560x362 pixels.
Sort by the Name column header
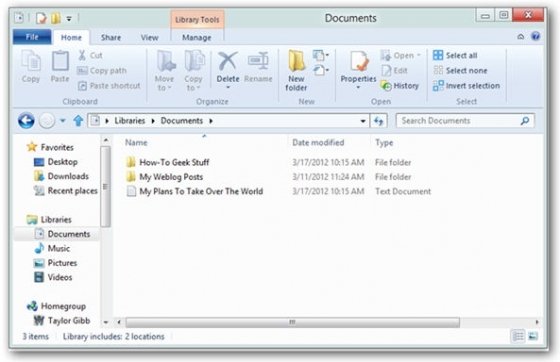coord(204,142)
